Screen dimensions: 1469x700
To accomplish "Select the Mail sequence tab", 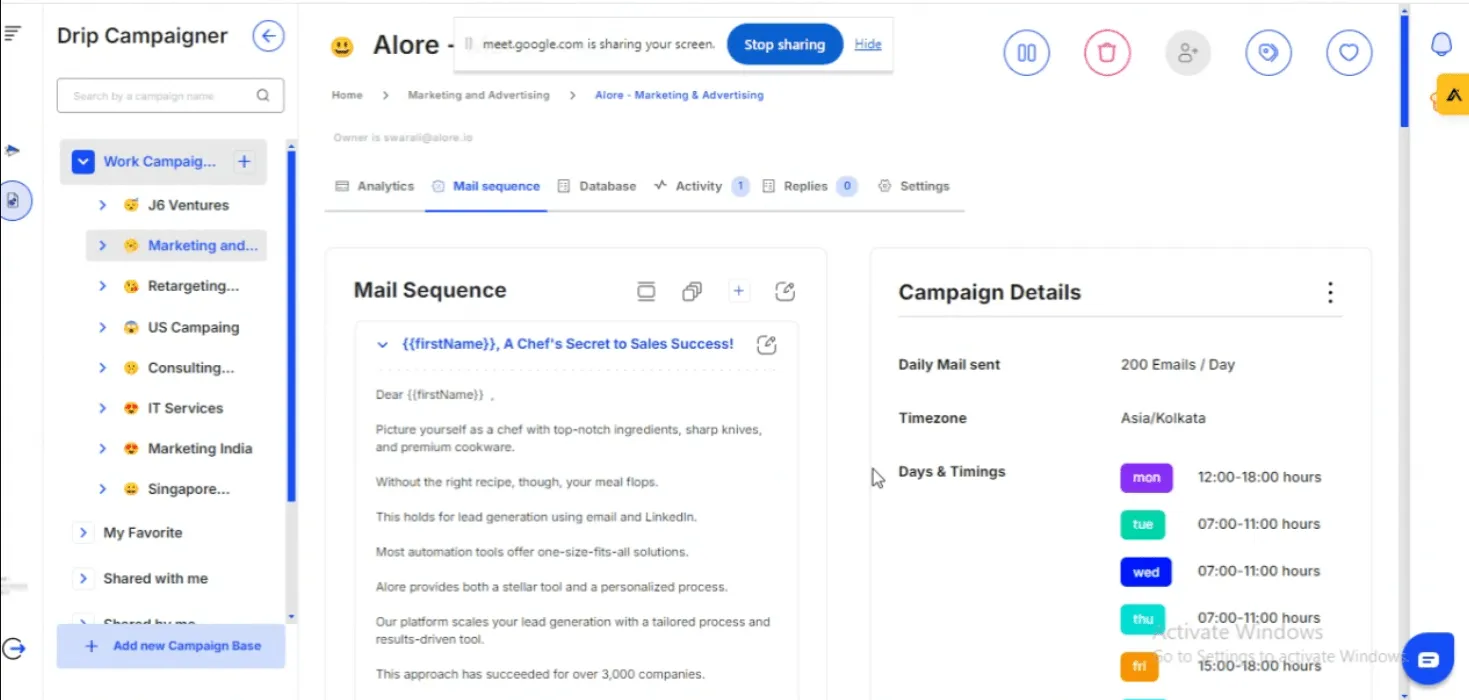I will pos(486,186).
